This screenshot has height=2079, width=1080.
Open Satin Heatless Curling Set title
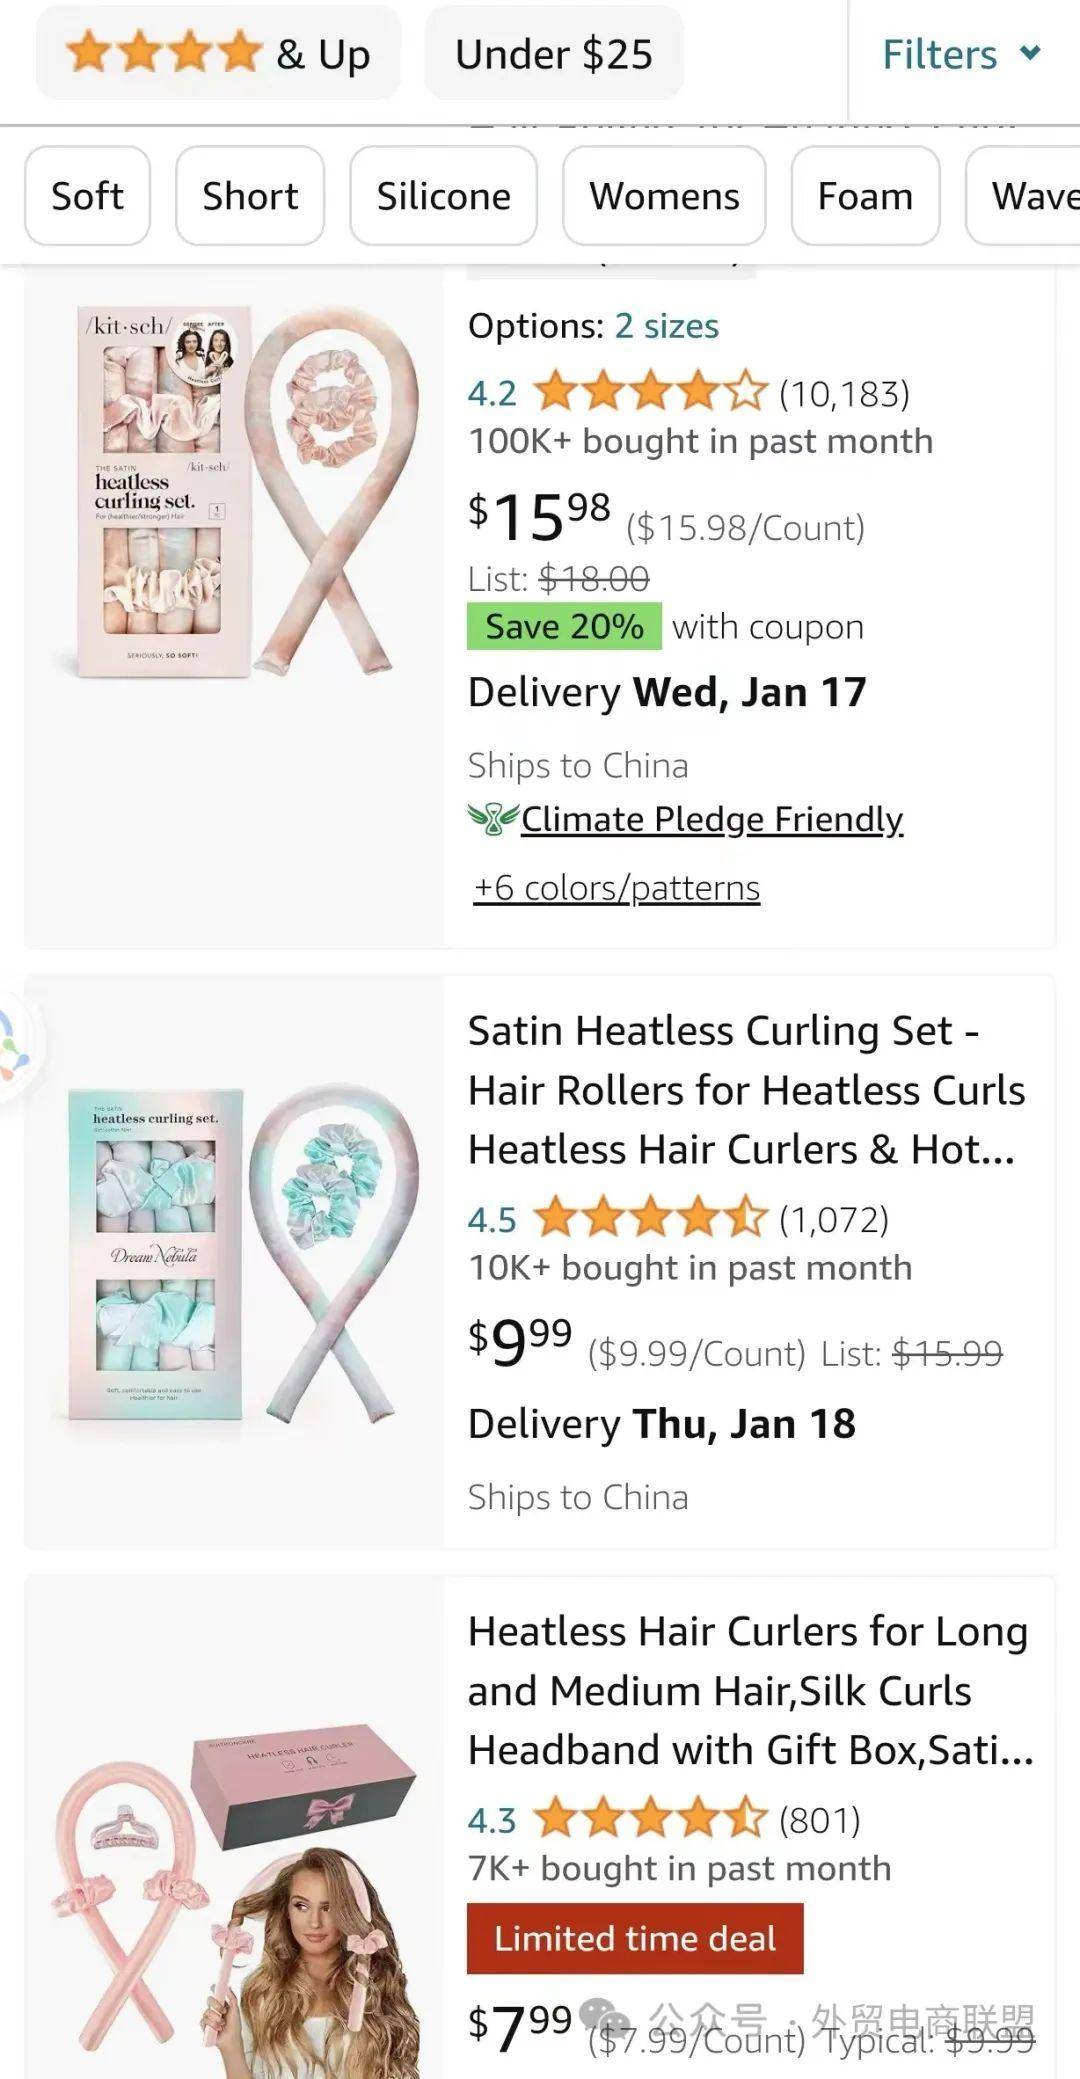(x=747, y=1090)
